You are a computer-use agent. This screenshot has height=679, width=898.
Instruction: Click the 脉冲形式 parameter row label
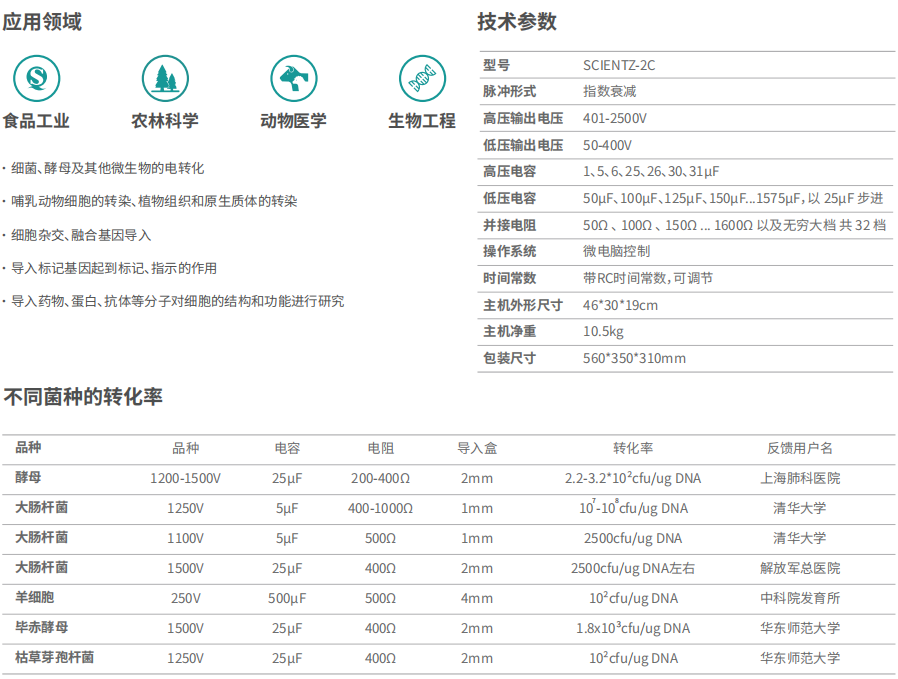(x=510, y=92)
